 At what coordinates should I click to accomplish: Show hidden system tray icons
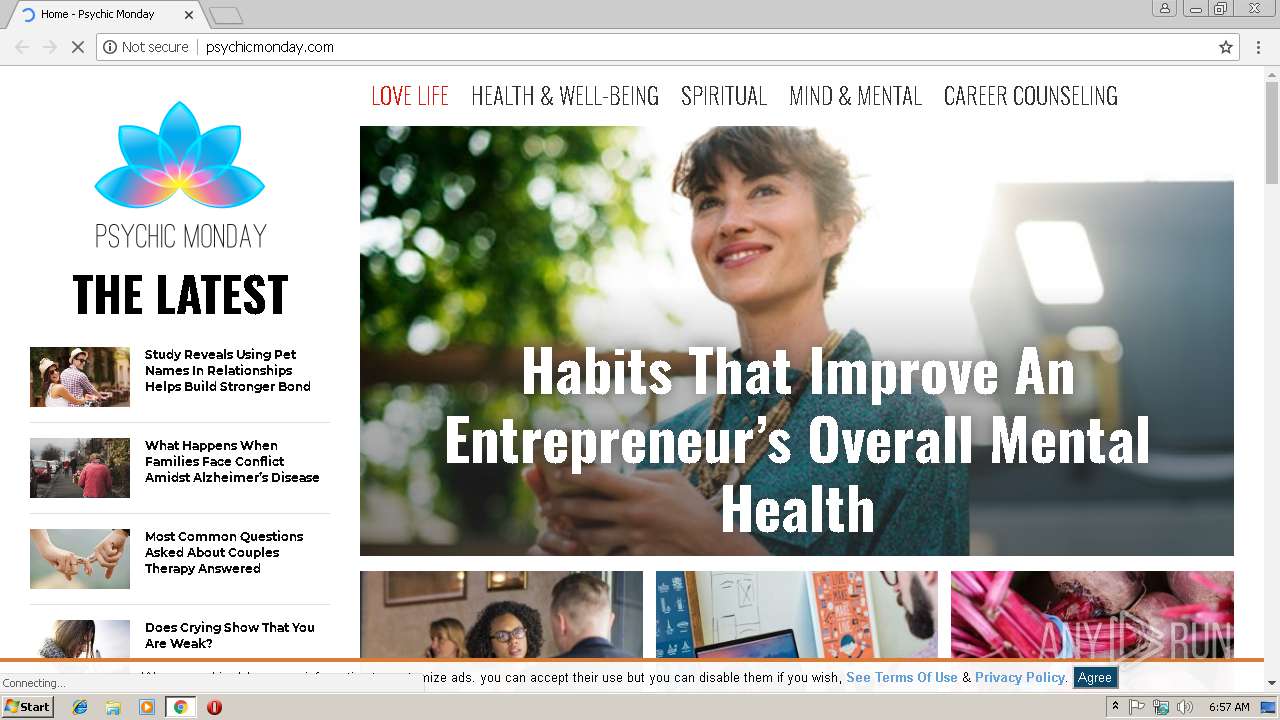tap(1115, 707)
